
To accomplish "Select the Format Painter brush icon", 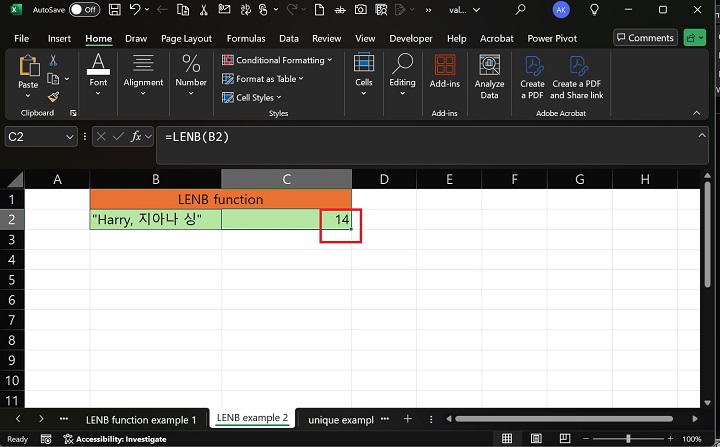I will [x=53, y=96].
